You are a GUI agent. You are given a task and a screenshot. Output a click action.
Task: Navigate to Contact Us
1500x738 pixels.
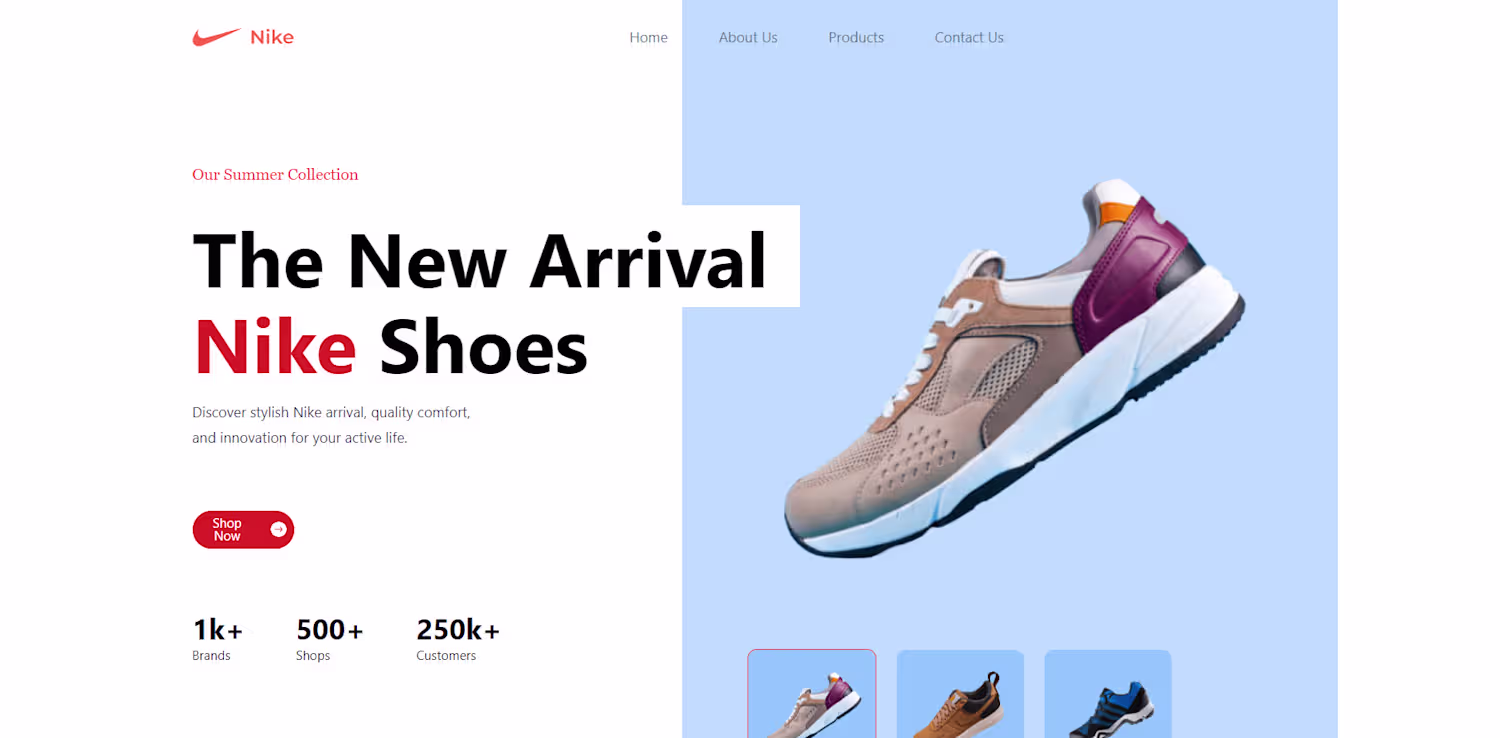[x=969, y=37]
